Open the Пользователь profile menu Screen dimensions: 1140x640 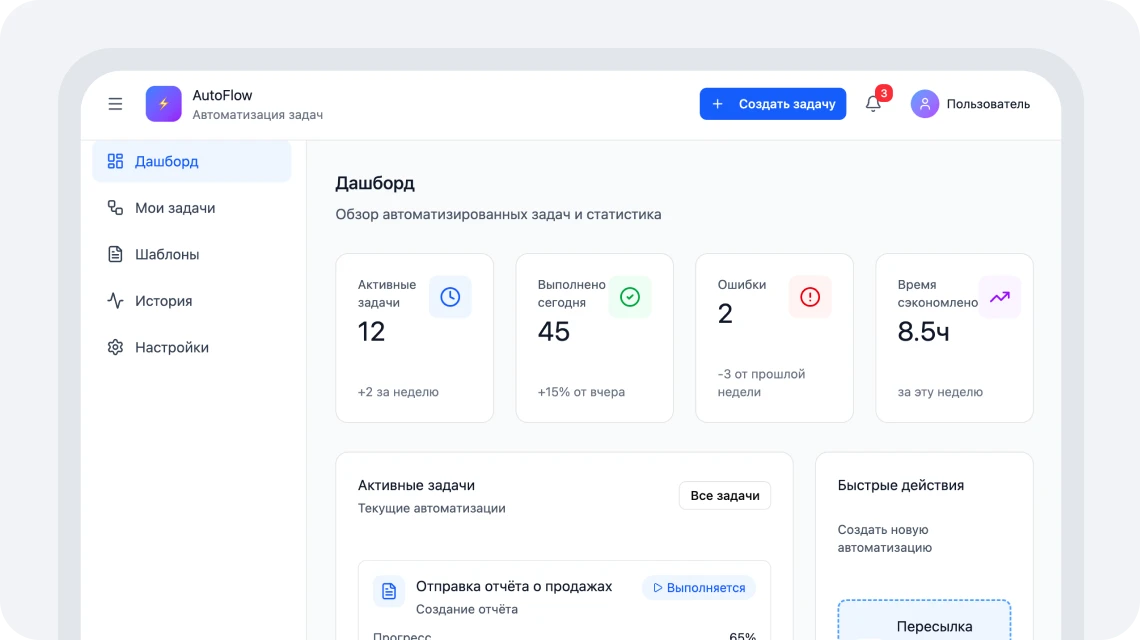pyautogui.click(x=987, y=104)
